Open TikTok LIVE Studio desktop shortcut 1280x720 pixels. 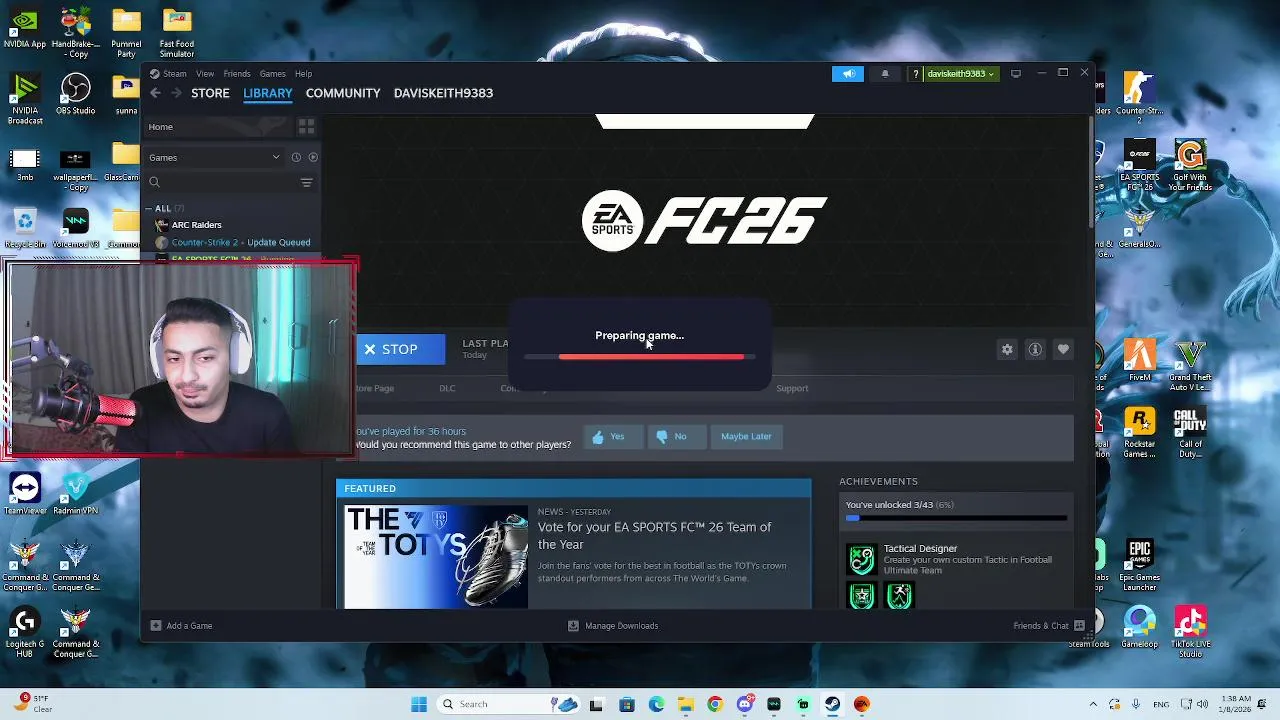(x=1190, y=631)
